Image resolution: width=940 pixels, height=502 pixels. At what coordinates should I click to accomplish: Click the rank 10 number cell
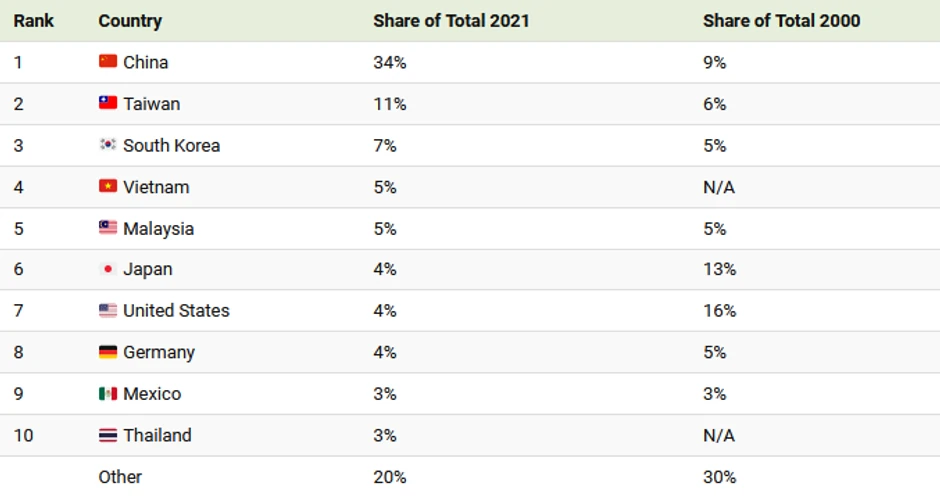click(x=23, y=435)
